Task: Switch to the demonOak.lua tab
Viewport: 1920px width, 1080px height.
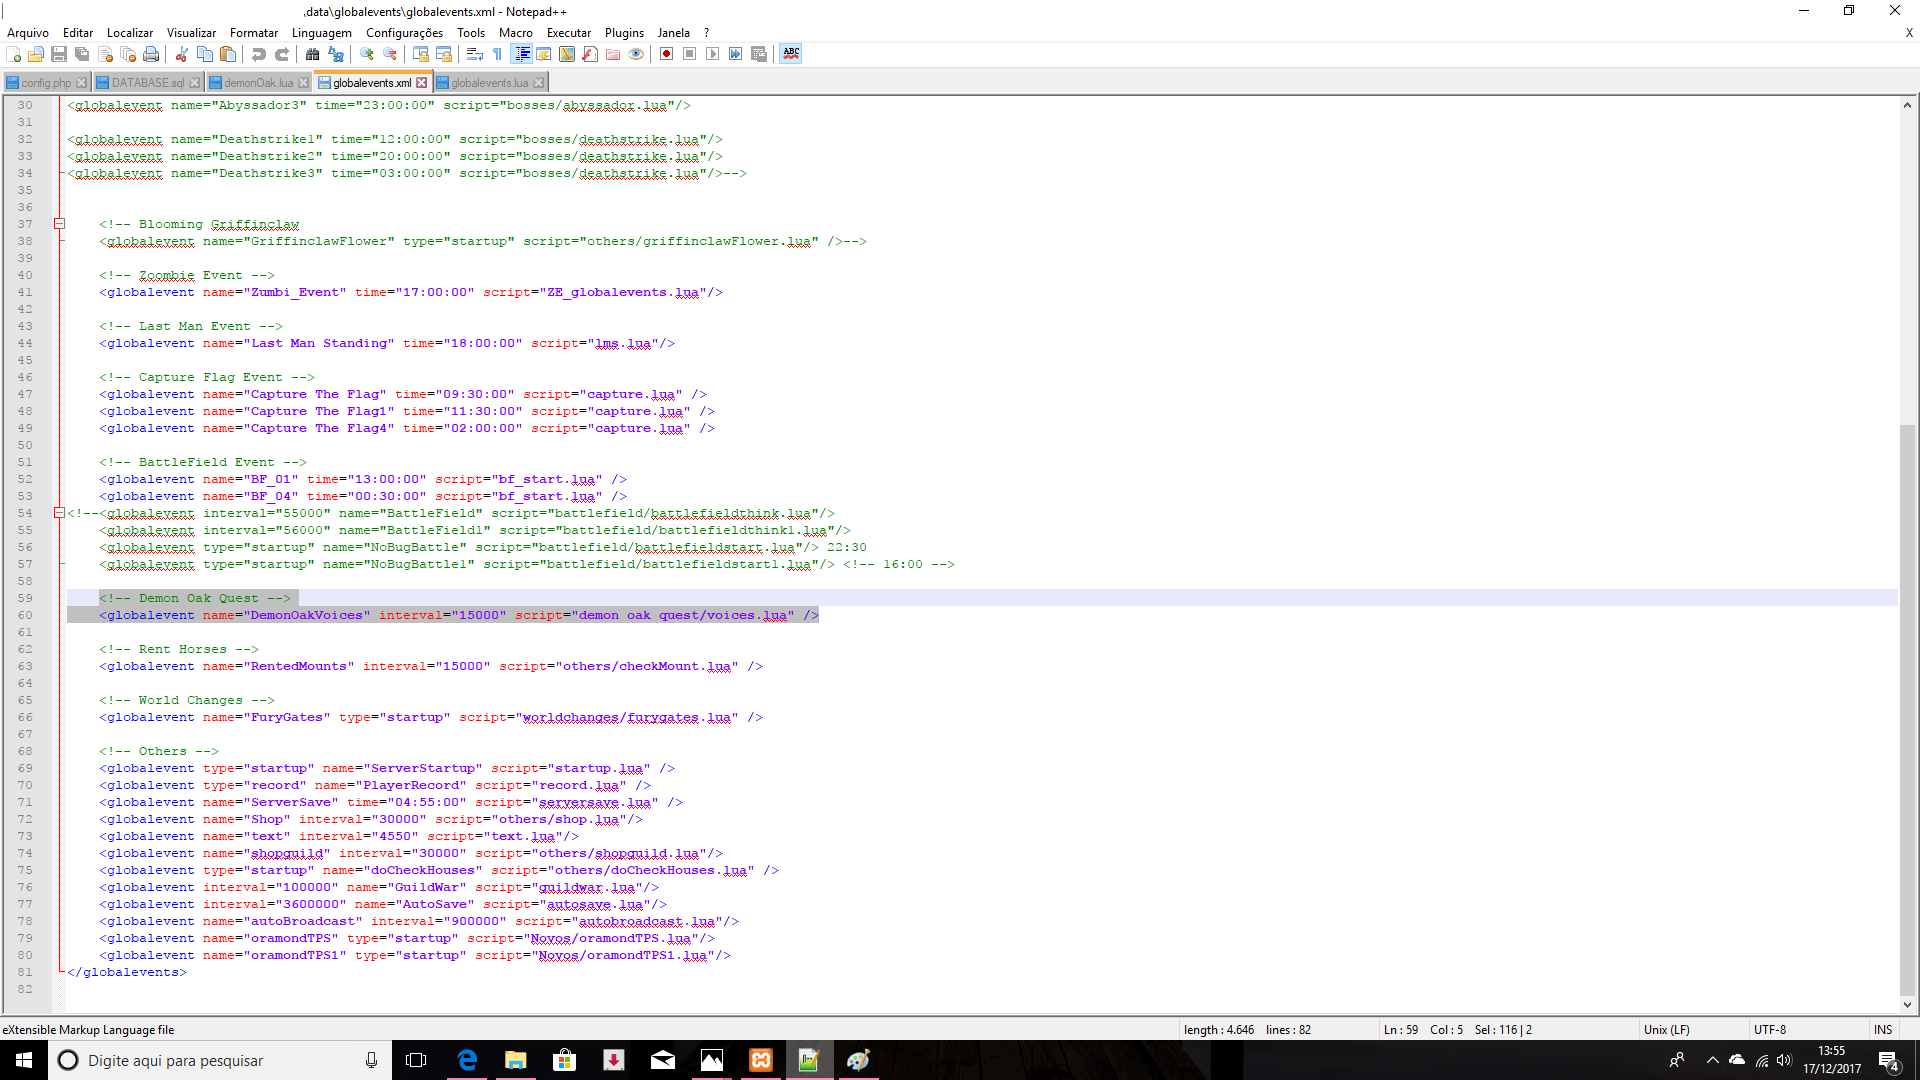Action: (258, 83)
